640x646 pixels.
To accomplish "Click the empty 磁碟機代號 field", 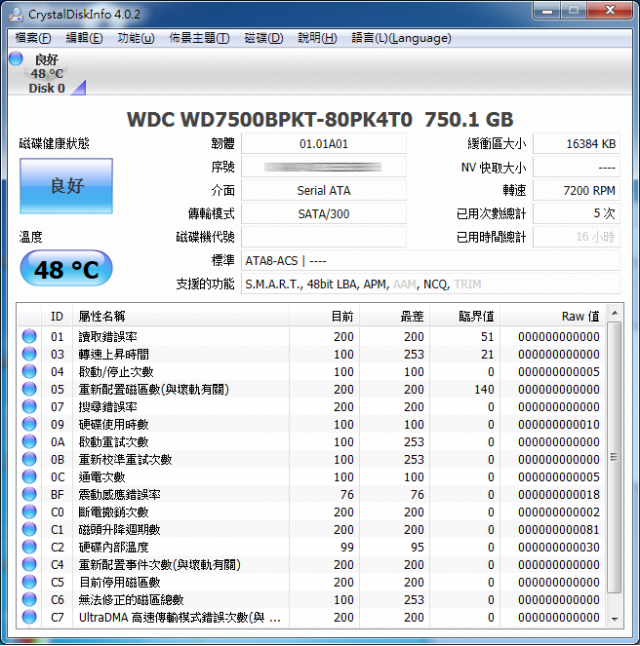I will pyautogui.click(x=324, y=237).
